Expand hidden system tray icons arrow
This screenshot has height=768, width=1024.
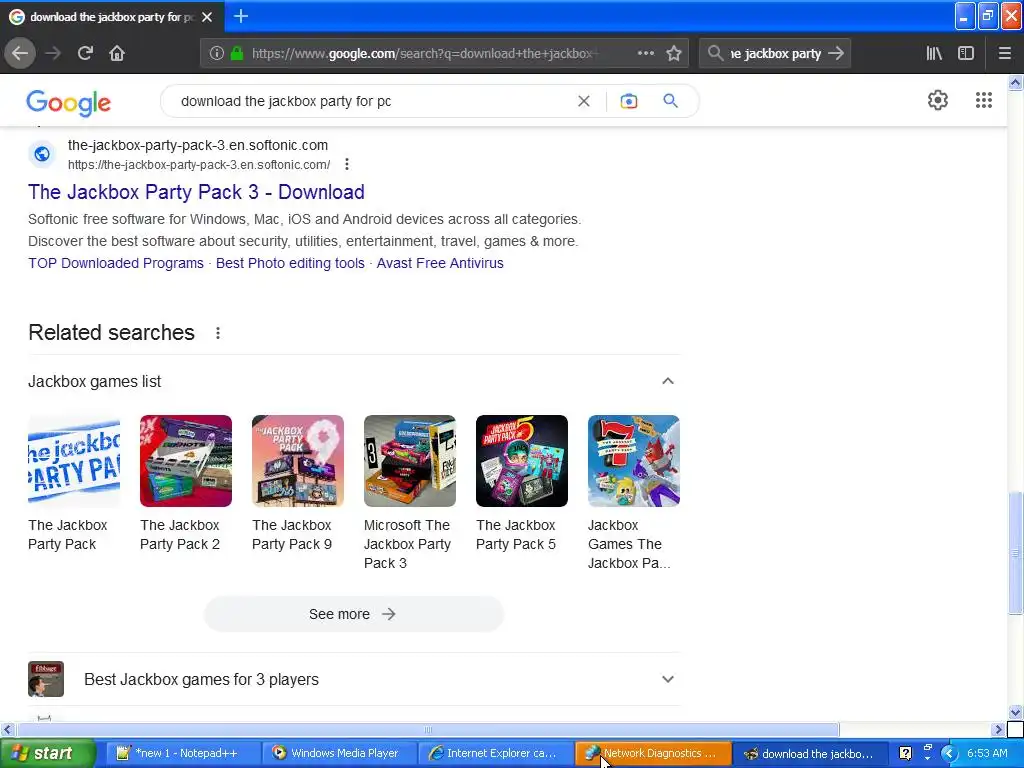pyautogui.click(x=949, y=753)
